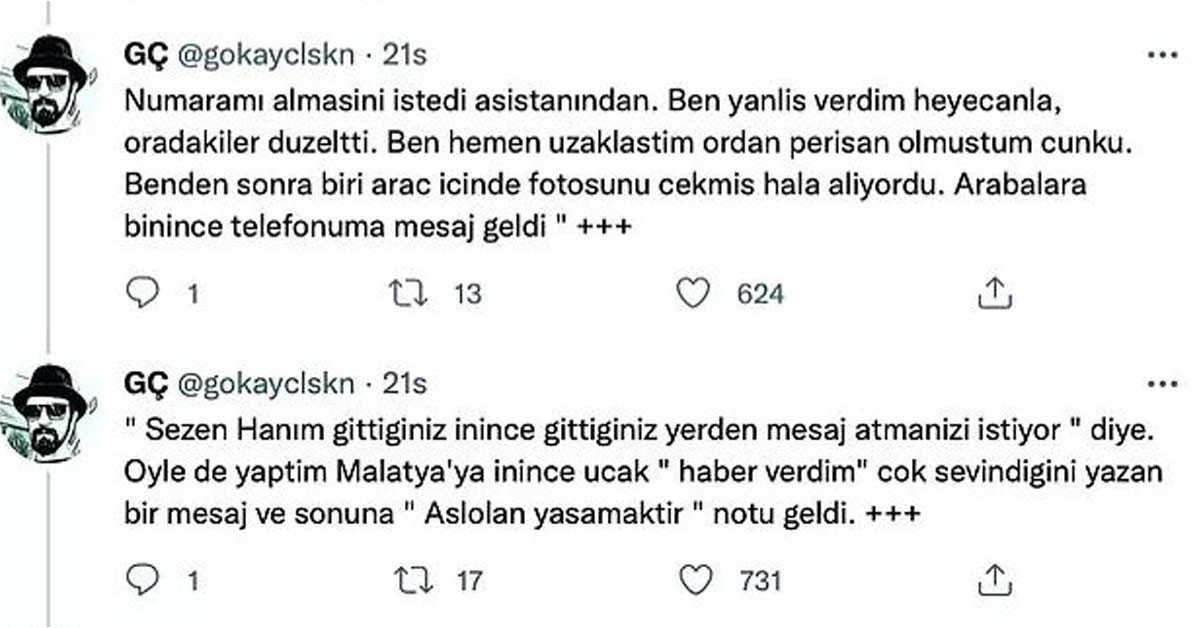Screen dimensions: 1200x628
Task: Like the tweet with 624 likes
Action: [x=692, y=293]
